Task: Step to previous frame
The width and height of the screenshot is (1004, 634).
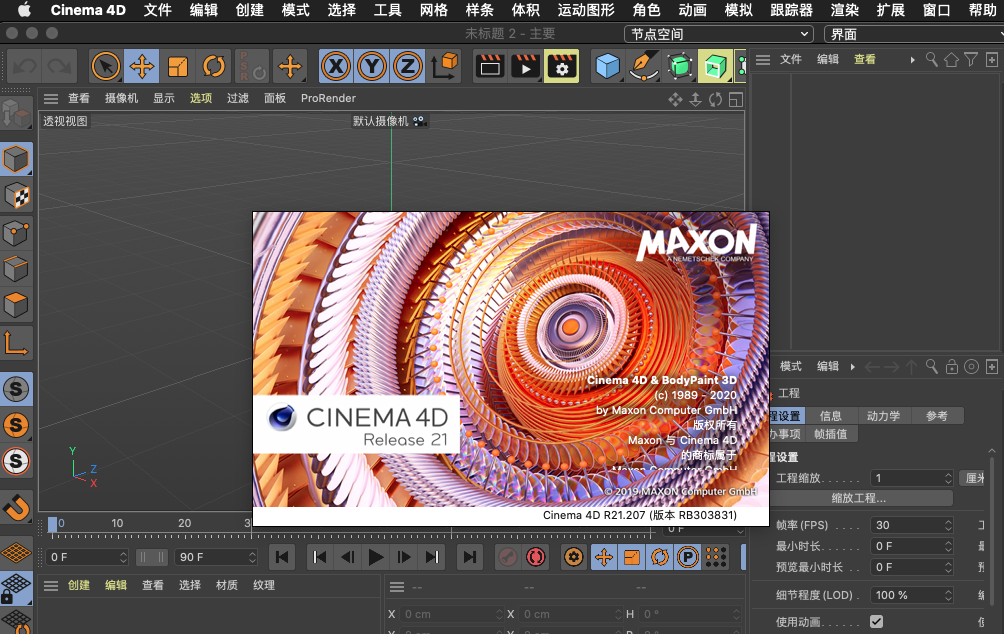Action: coord(347,557)
